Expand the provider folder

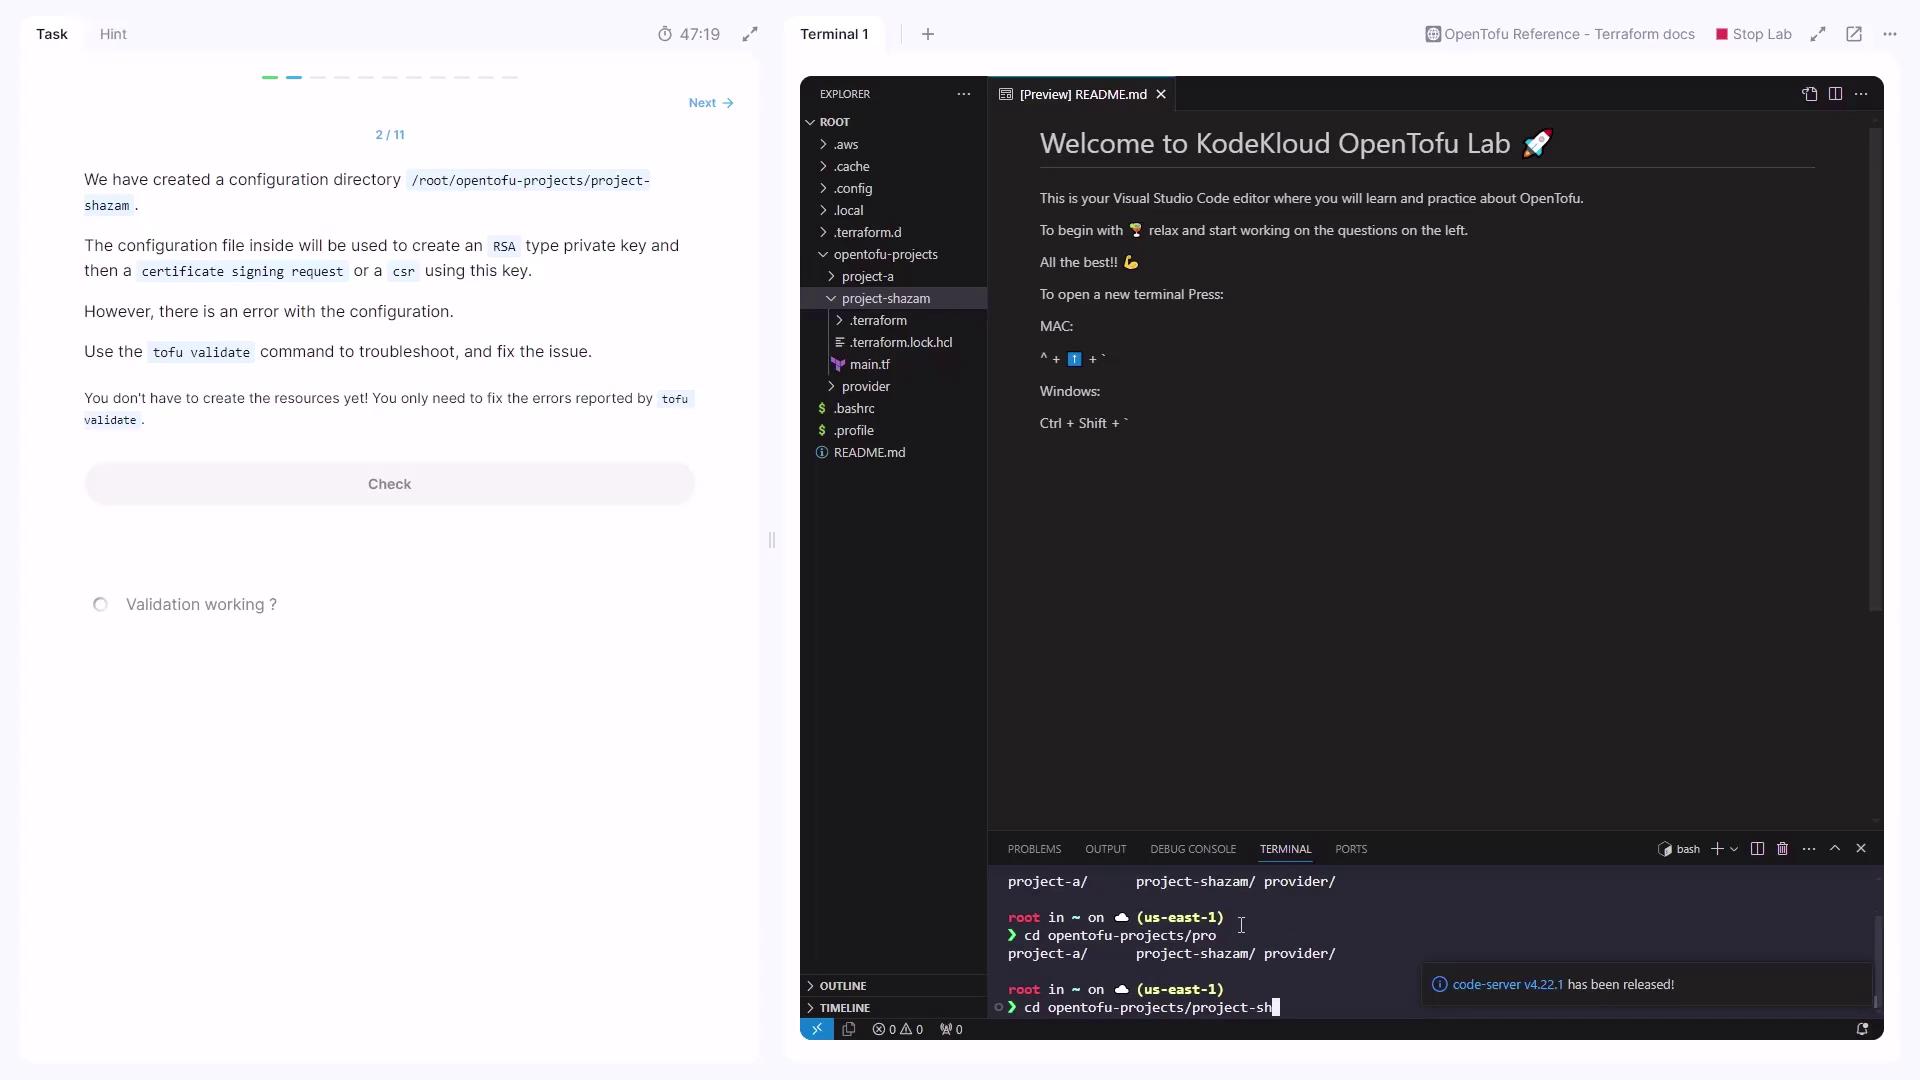pos(865,386)
